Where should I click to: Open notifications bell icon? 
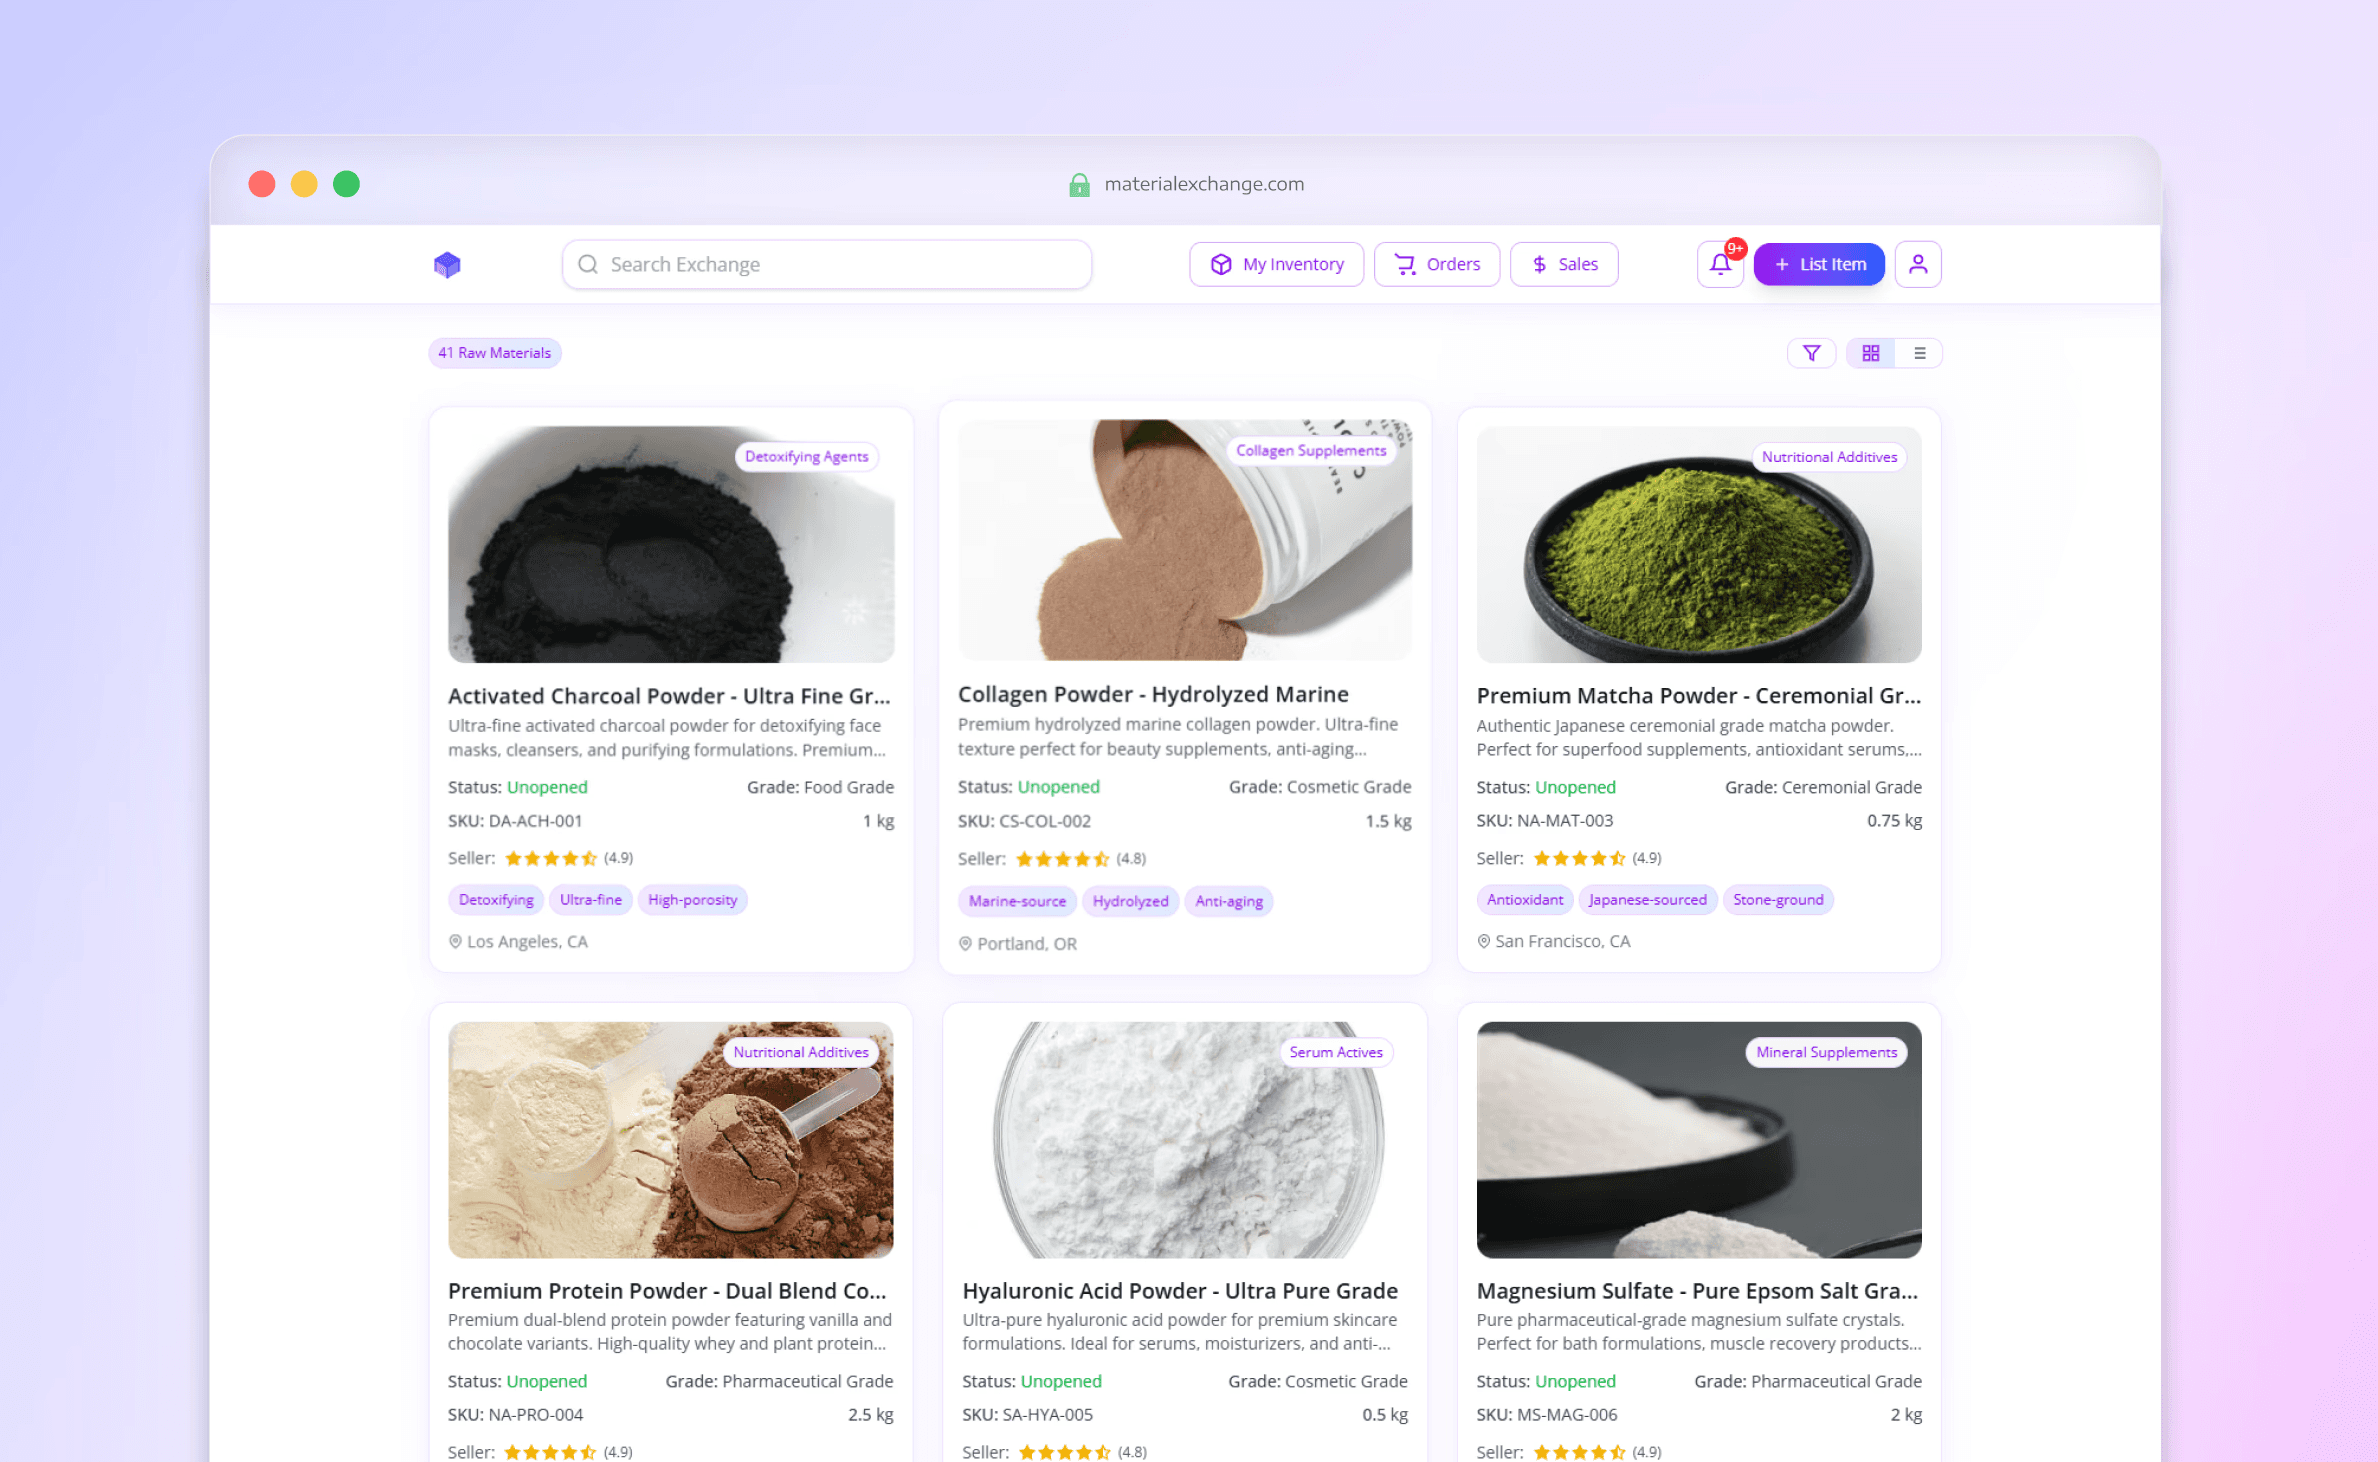point(1719,264)
